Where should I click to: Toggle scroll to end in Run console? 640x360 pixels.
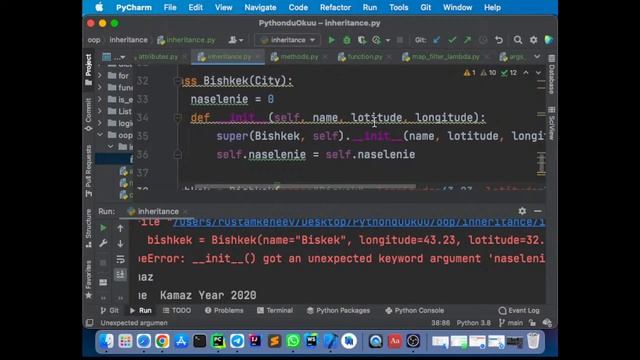pyautogui.click(x=120, y=275)
